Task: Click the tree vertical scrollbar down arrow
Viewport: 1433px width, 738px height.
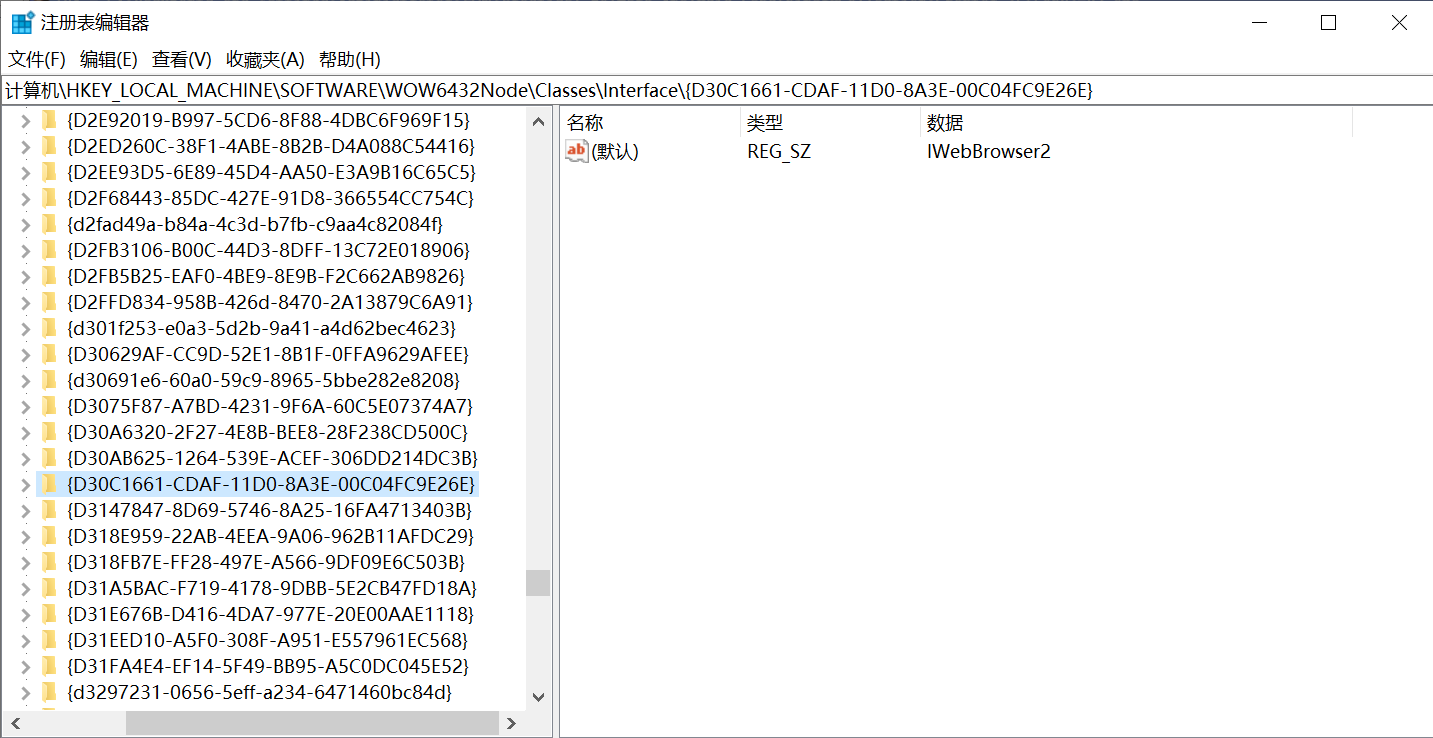Action: [538, 697]
